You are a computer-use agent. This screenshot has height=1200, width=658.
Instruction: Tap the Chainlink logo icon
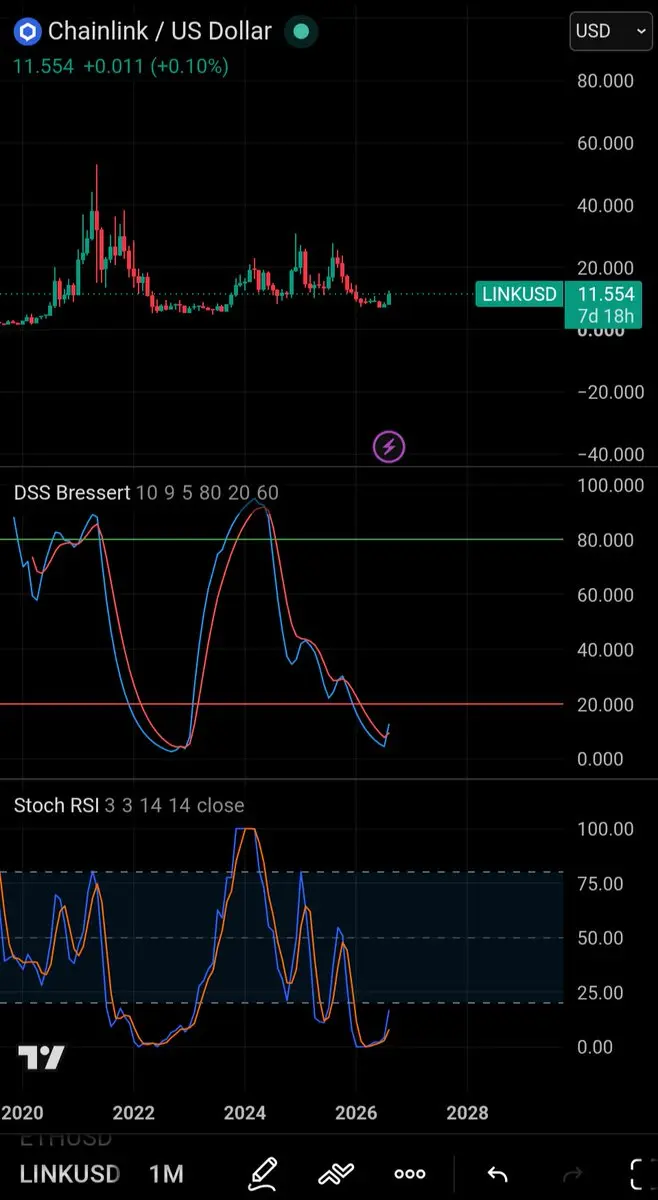(x=27, y=31)
